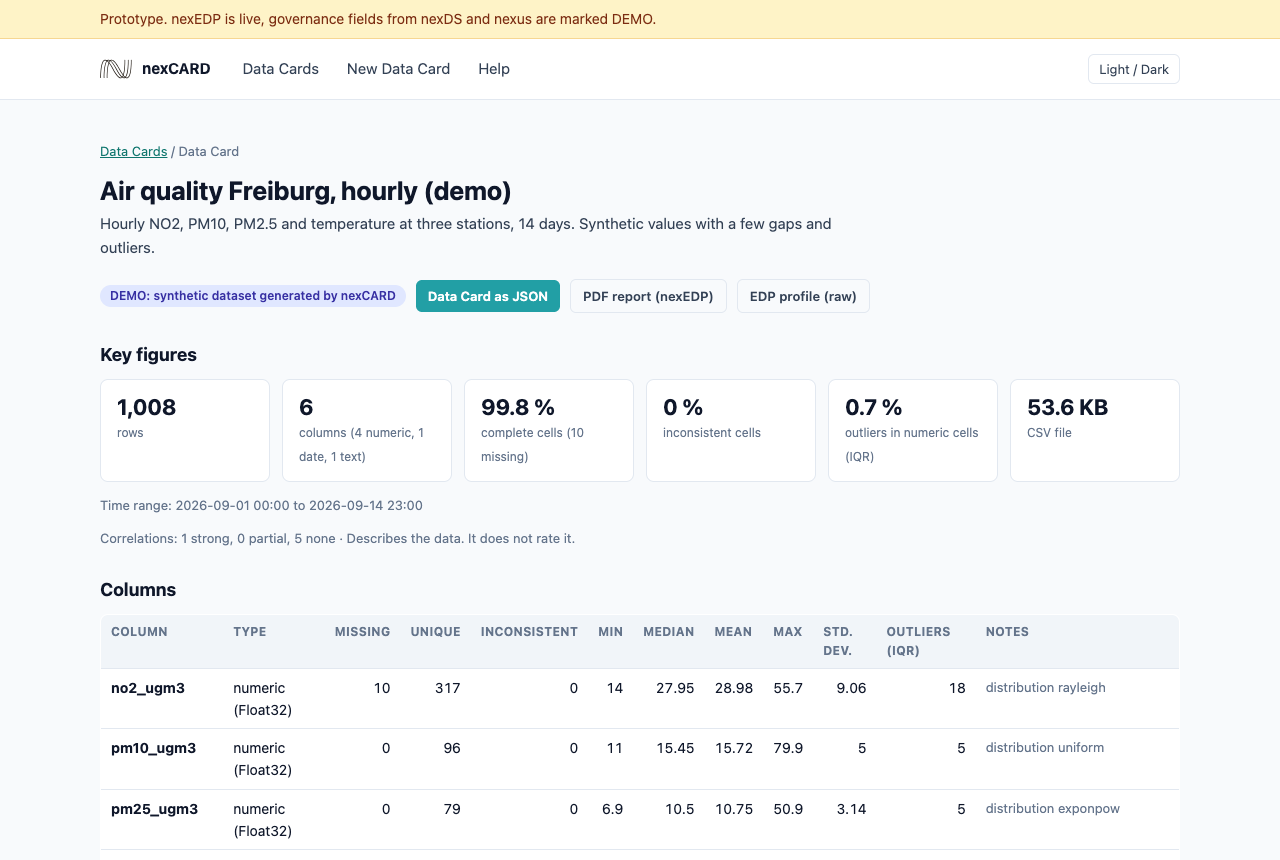The image size is (1280, 860).
Task: Click the 0 % inconsistent cells figure
Action: click(x=731, y=430)
